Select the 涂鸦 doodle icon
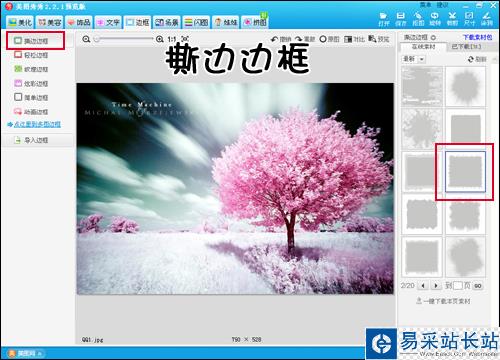This screenshot has height=360, width=500. [486, 19]
